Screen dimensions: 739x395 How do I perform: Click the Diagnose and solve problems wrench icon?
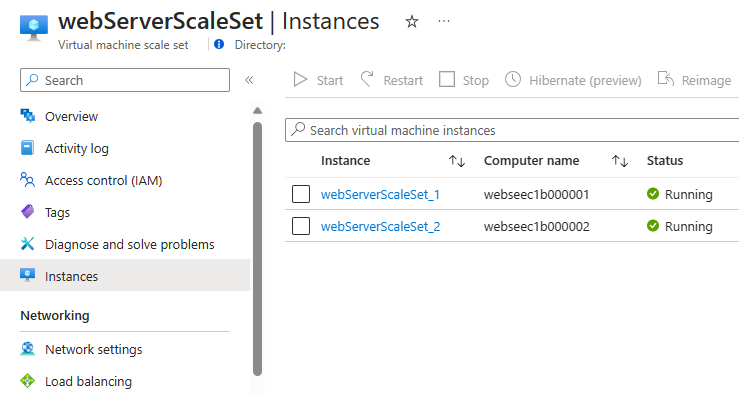click(x=27, y=244)
